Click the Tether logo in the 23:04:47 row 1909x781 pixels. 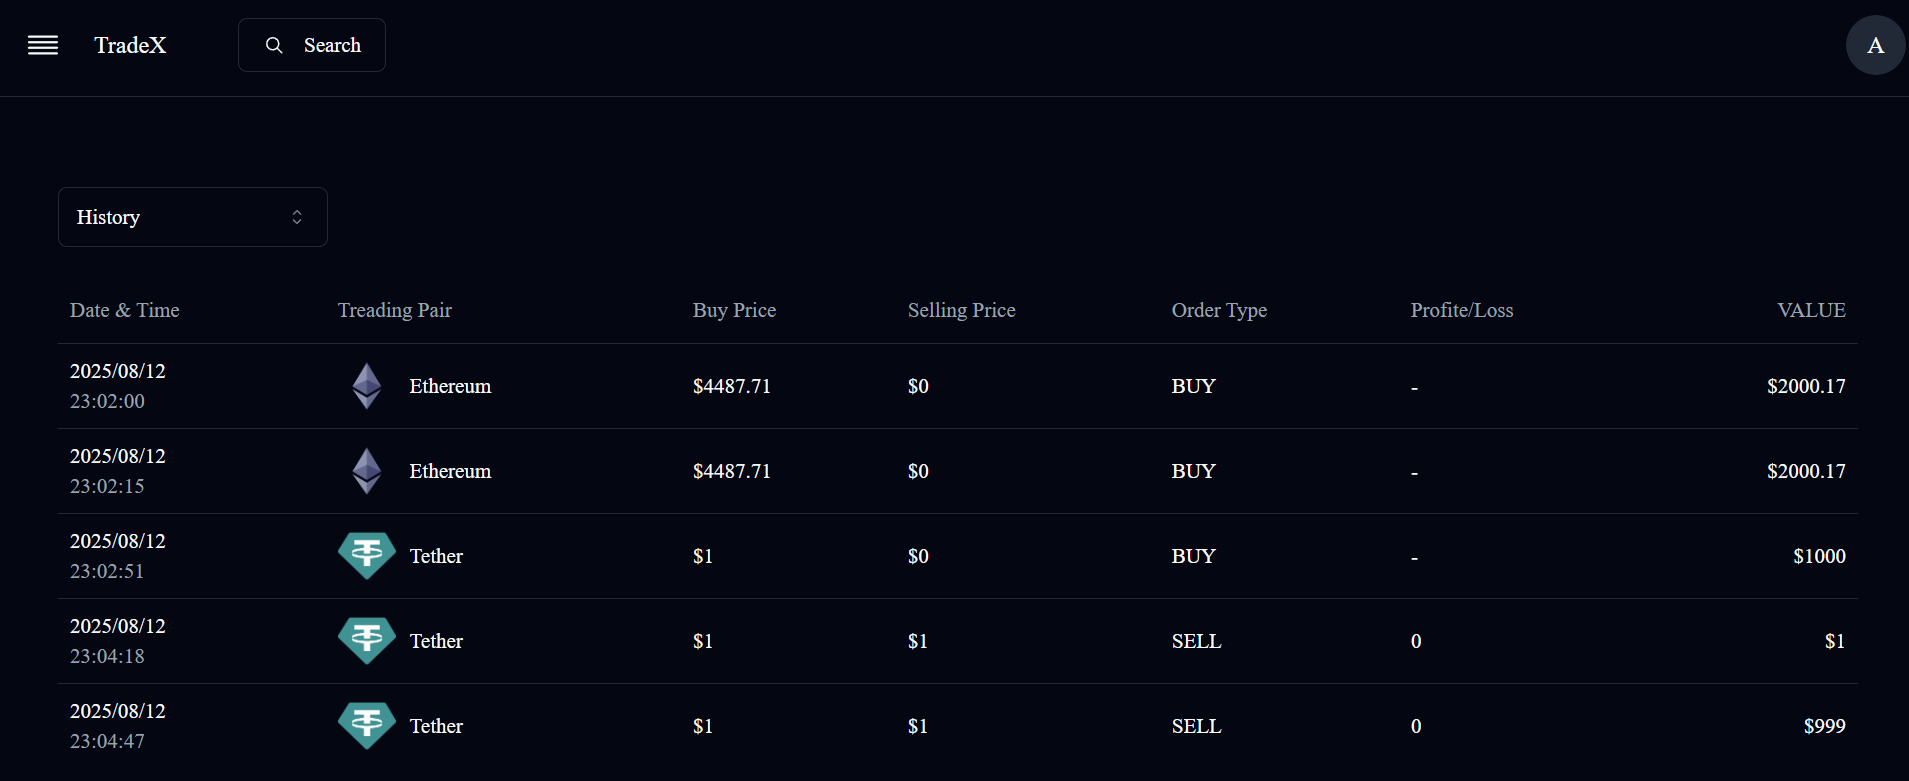coord(367,726)
